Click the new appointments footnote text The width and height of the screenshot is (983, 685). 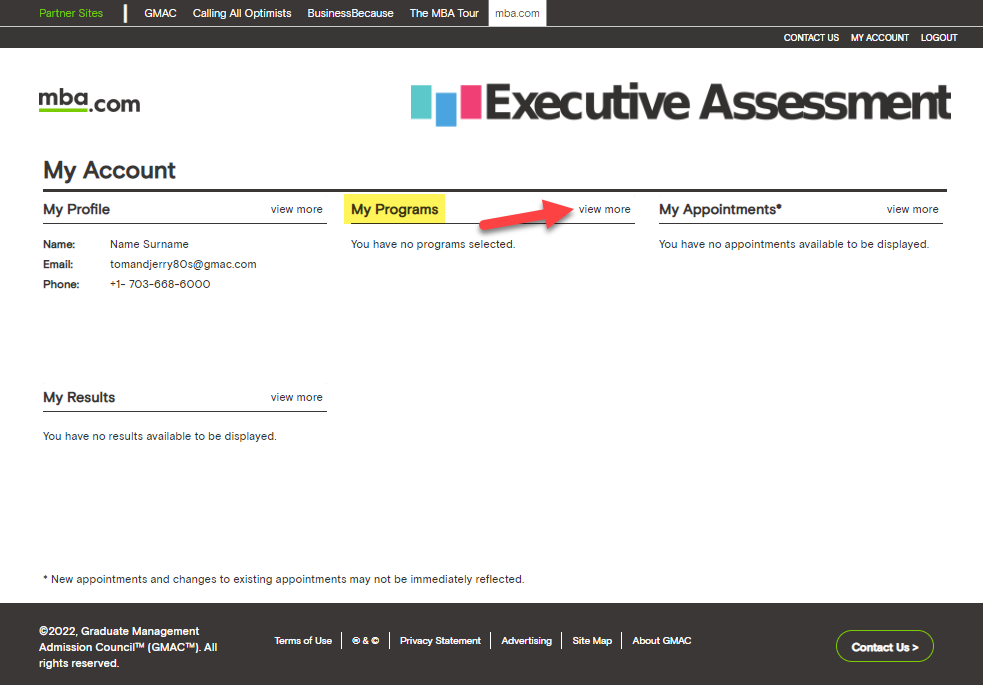283,579
